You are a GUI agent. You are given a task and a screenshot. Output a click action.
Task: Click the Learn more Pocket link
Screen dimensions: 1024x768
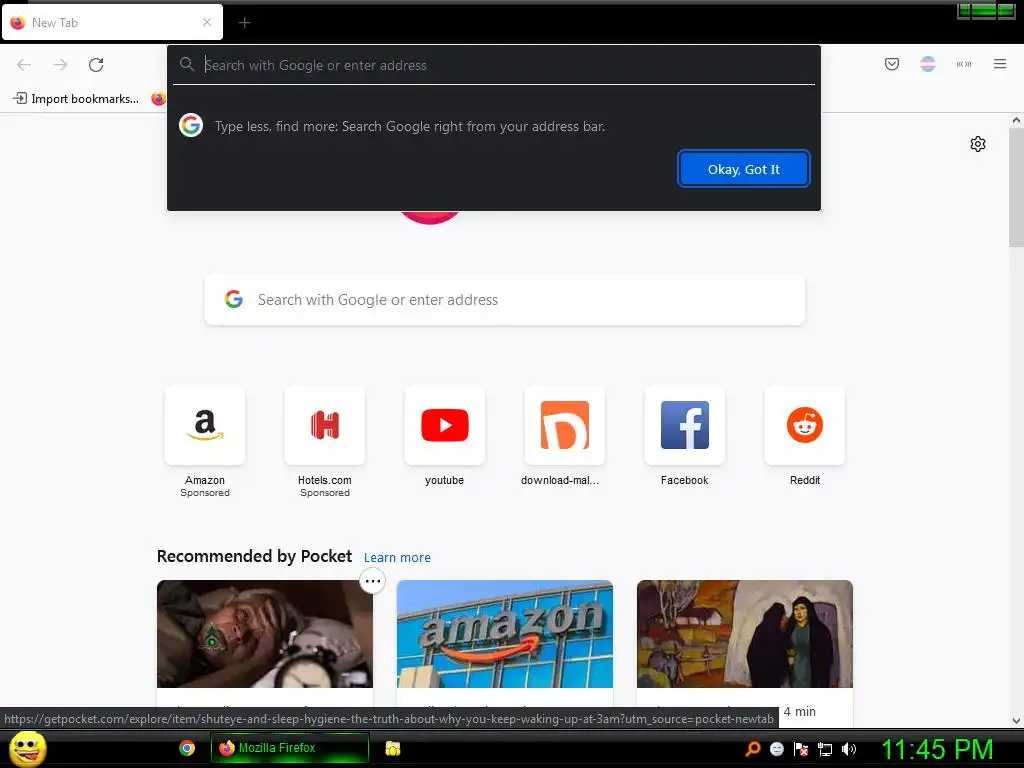coord(397,558)
